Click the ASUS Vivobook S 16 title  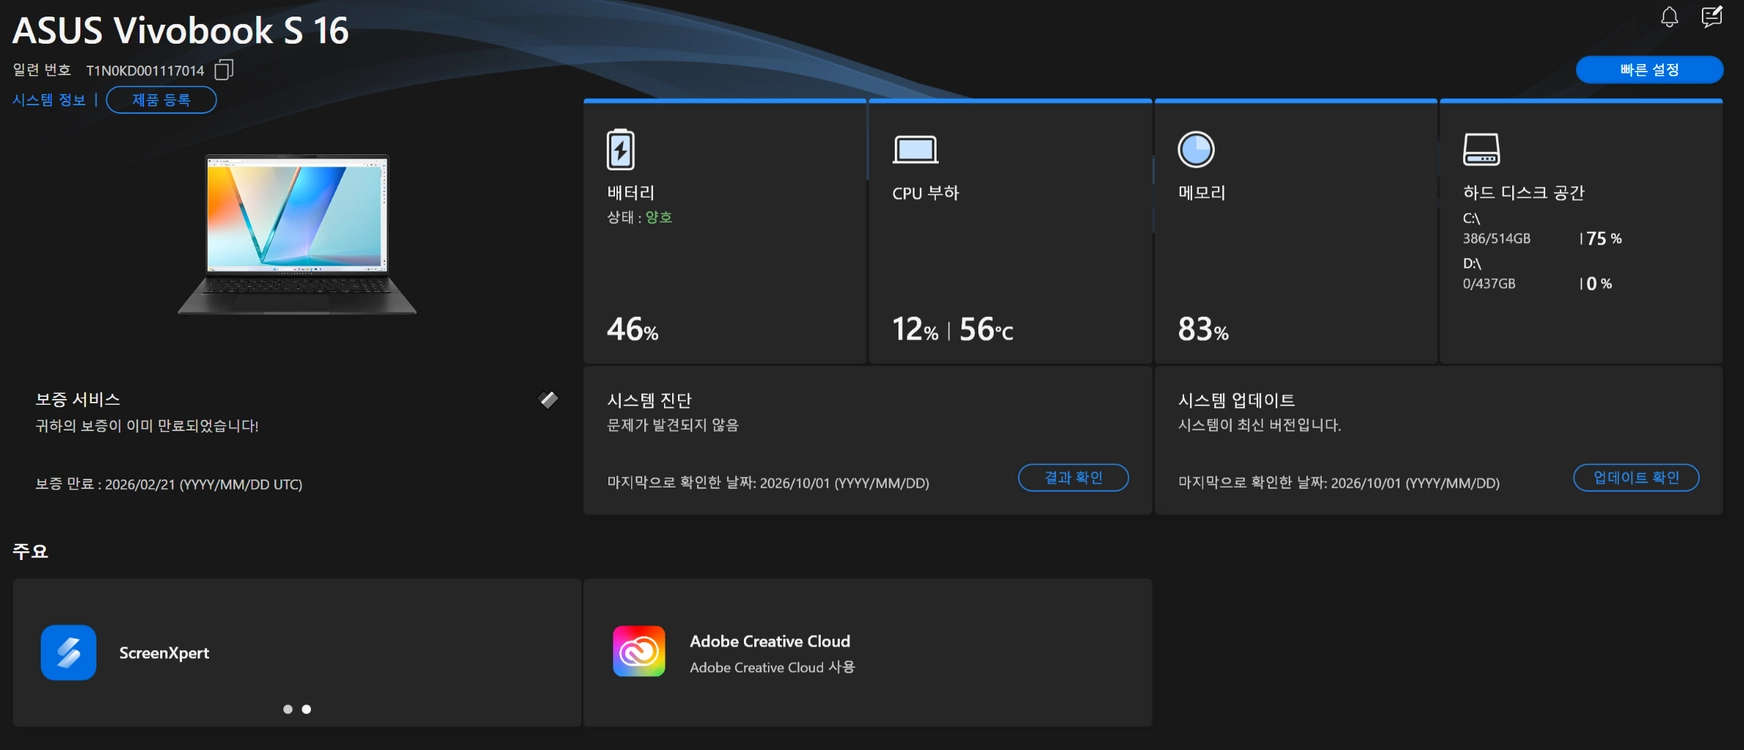pos(180,31)
